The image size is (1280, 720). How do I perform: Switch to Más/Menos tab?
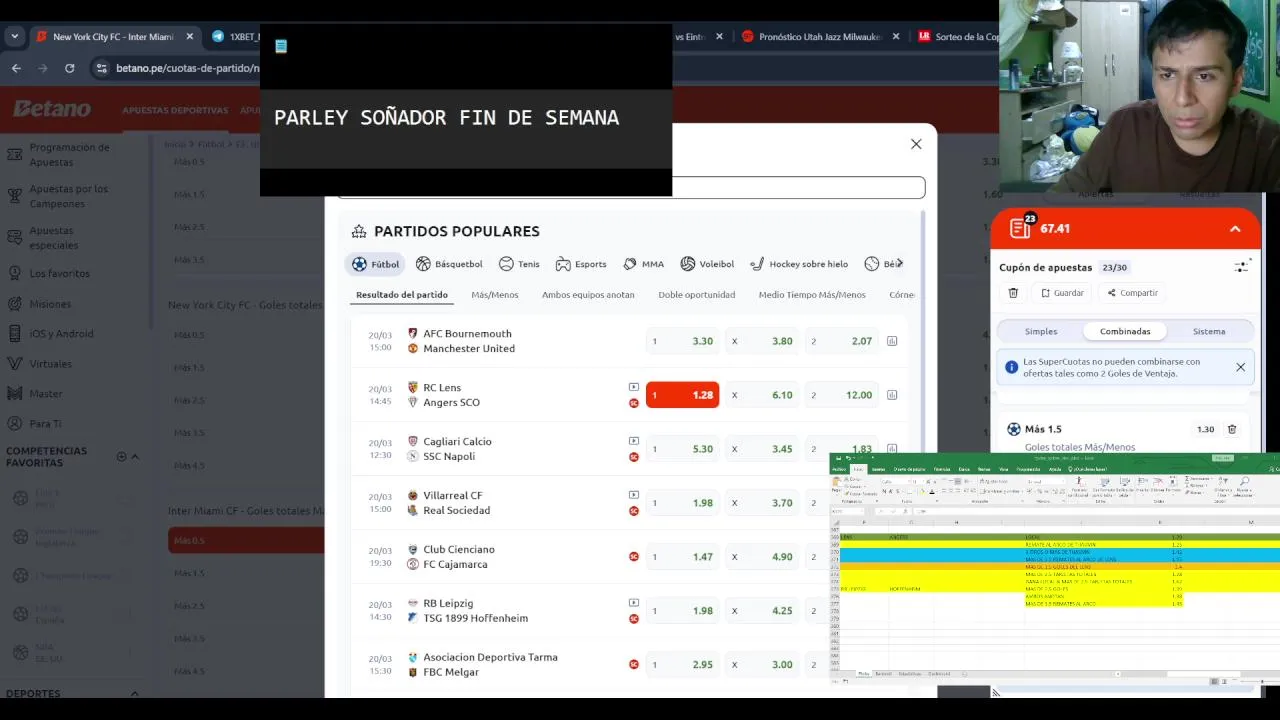(x=495, y=295)
